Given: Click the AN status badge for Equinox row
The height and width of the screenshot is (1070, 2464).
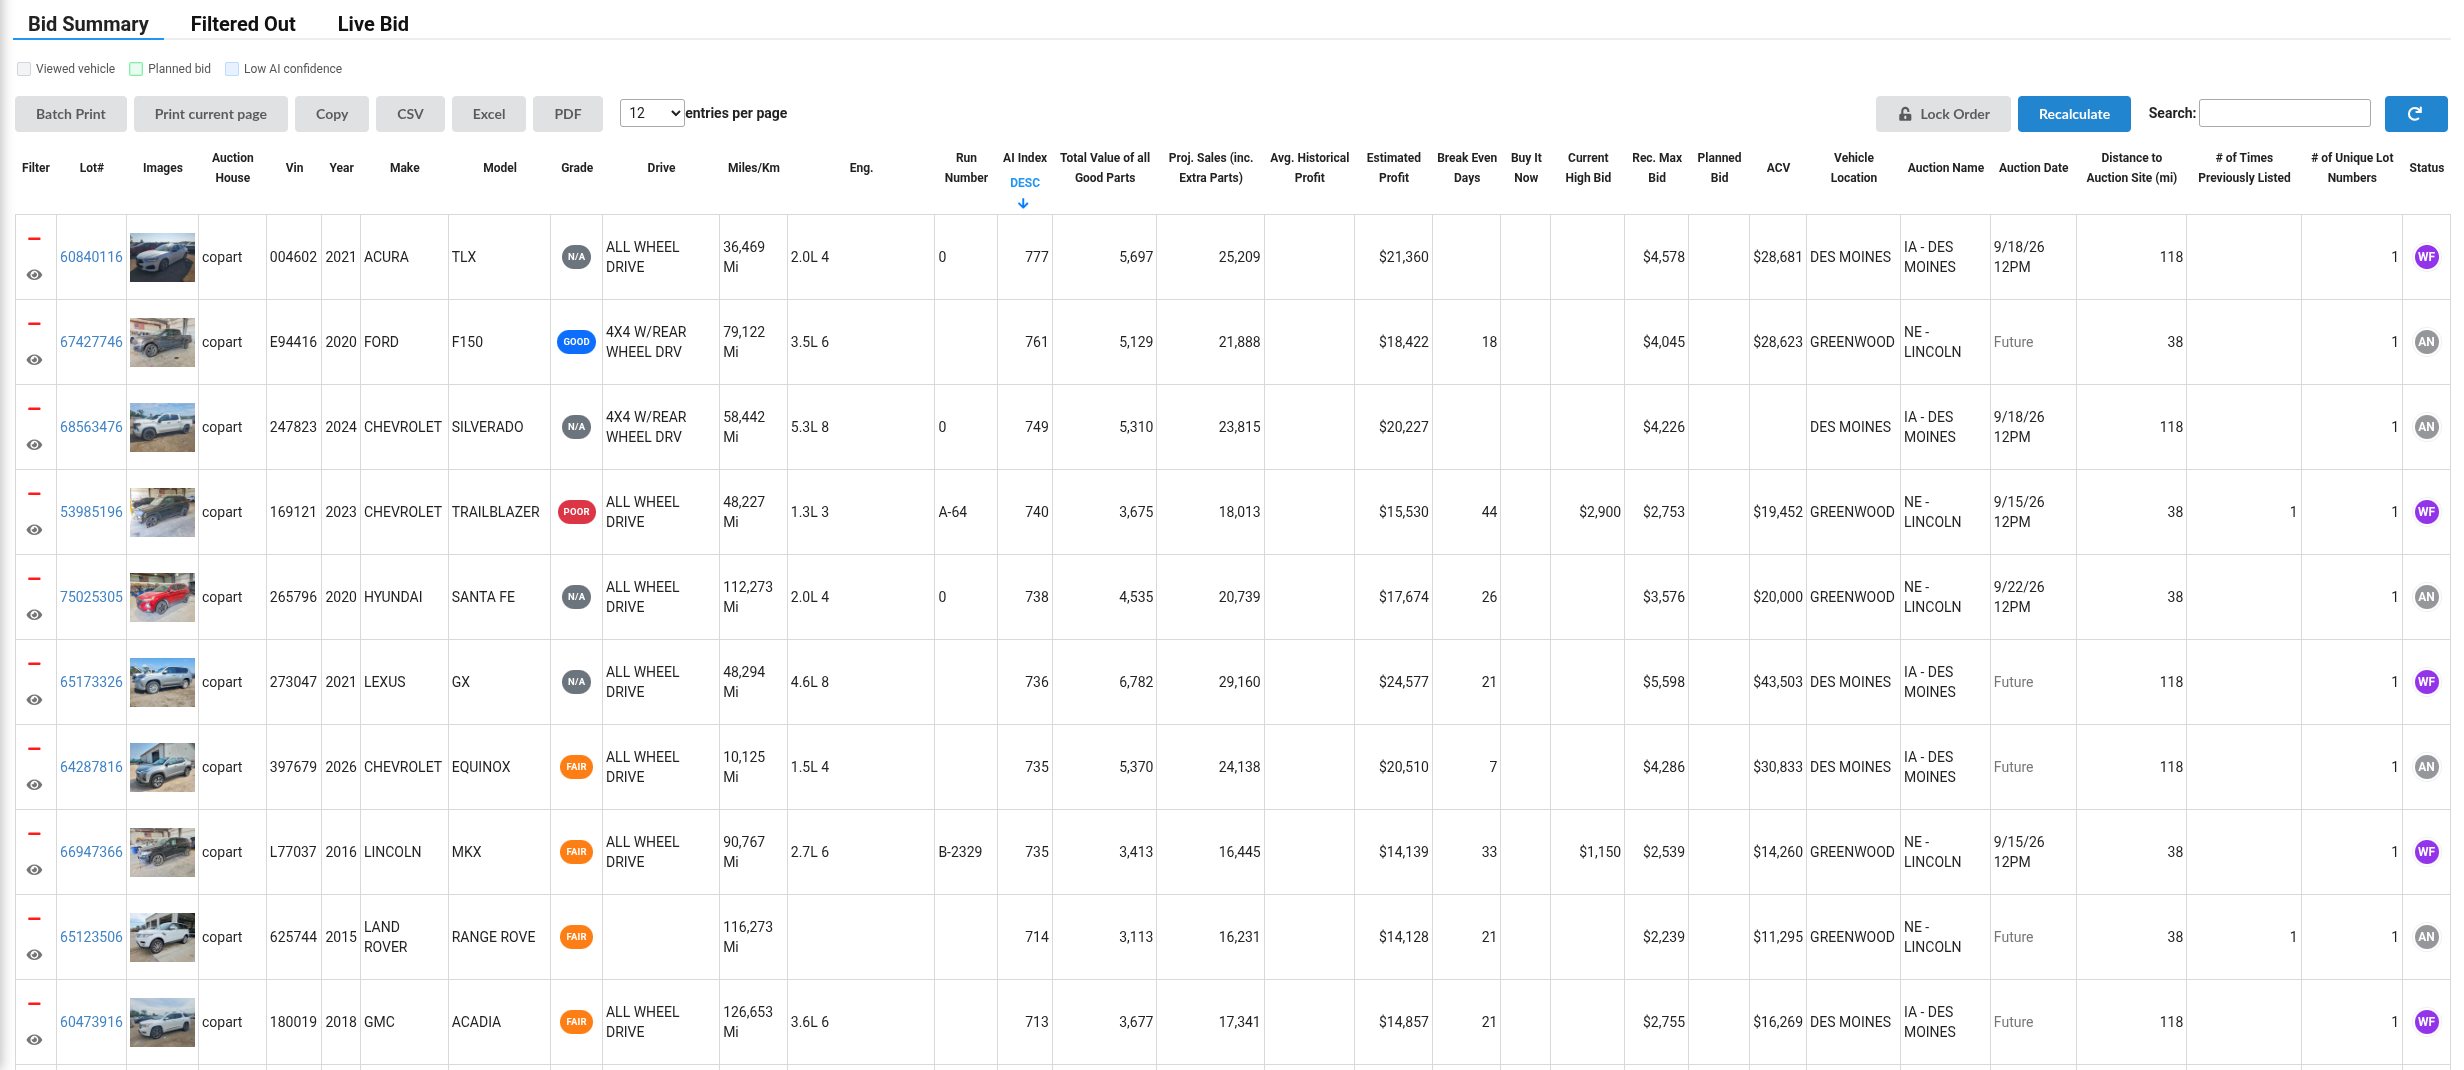Looking at the screenshot, I should (2426, 767).
